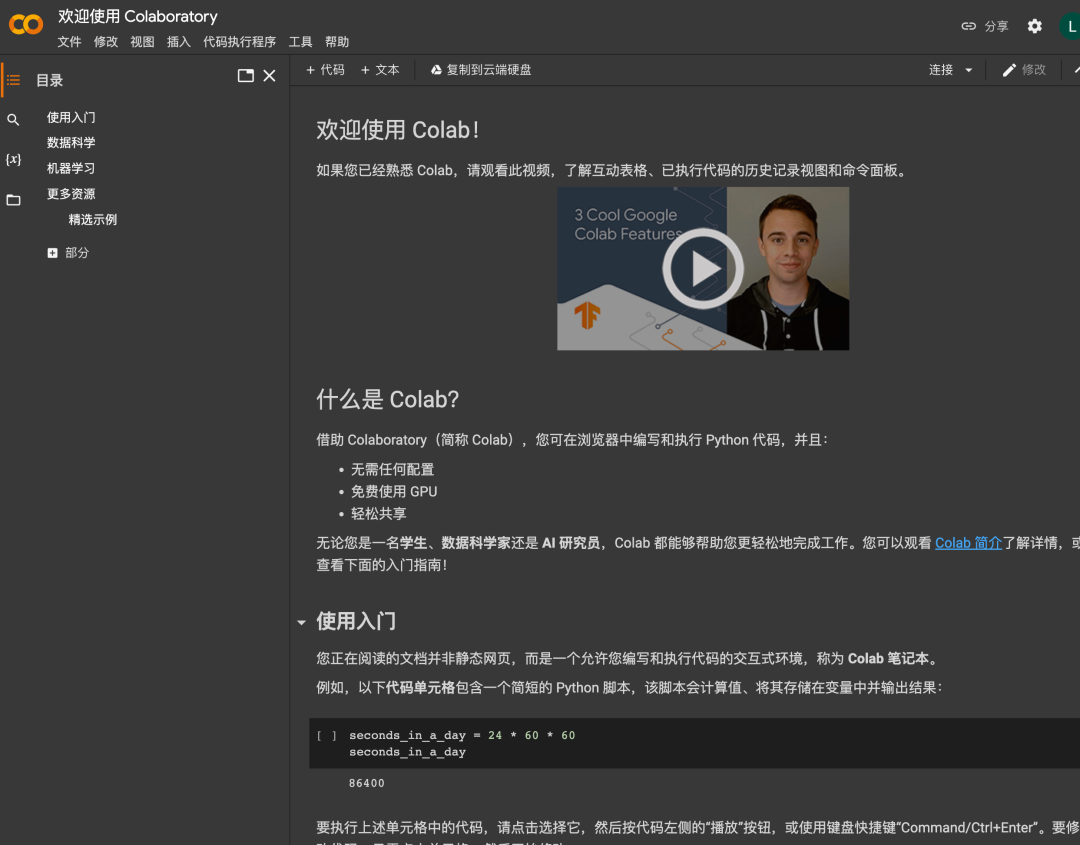Image resolution: width=1080 pixels, height=845 pixels.
Task: Open the search panel magnifier icon
Action: [x=13, y=120]
